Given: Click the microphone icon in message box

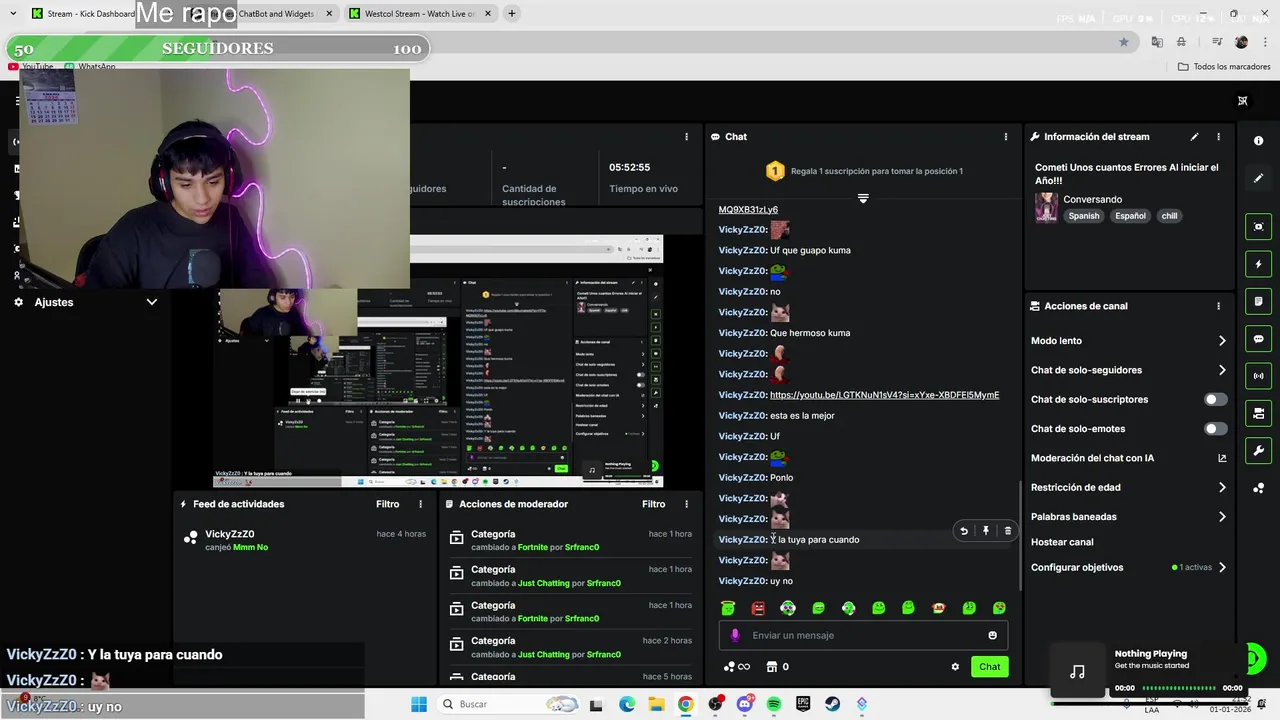Looking at the screenshot, I should 735,635.
